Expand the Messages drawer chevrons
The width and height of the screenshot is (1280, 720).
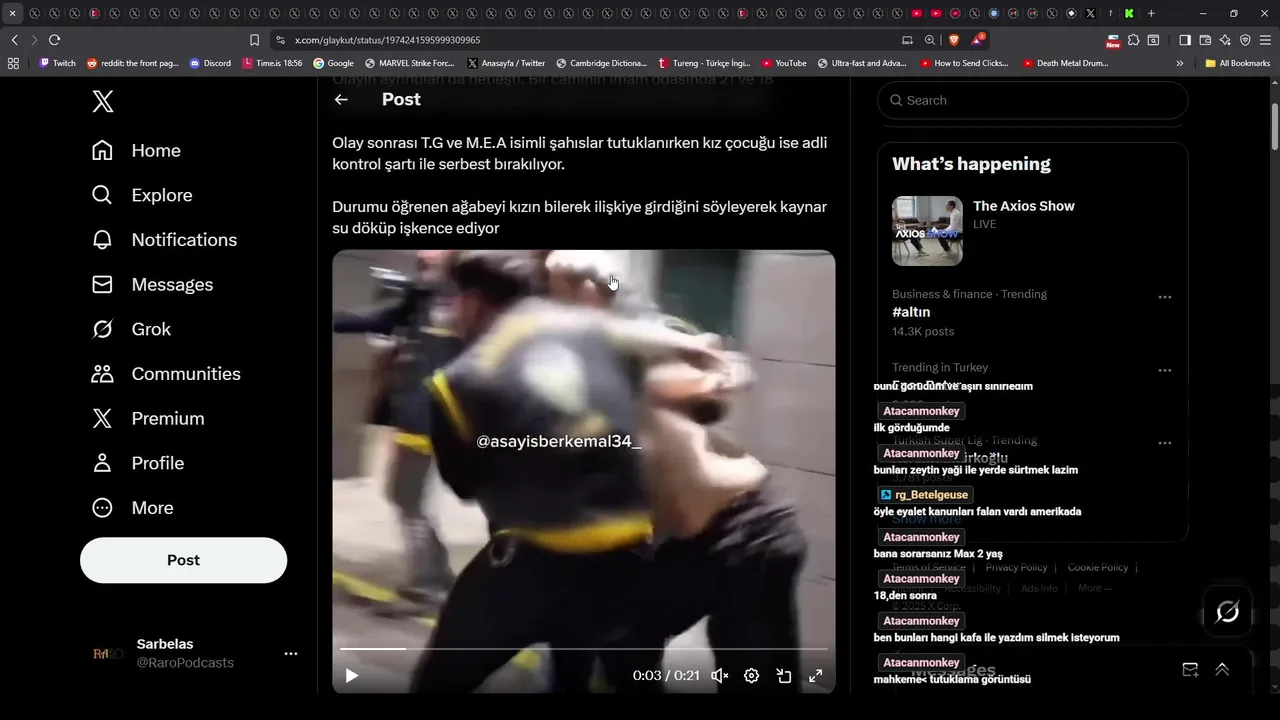coord(1222,670)
